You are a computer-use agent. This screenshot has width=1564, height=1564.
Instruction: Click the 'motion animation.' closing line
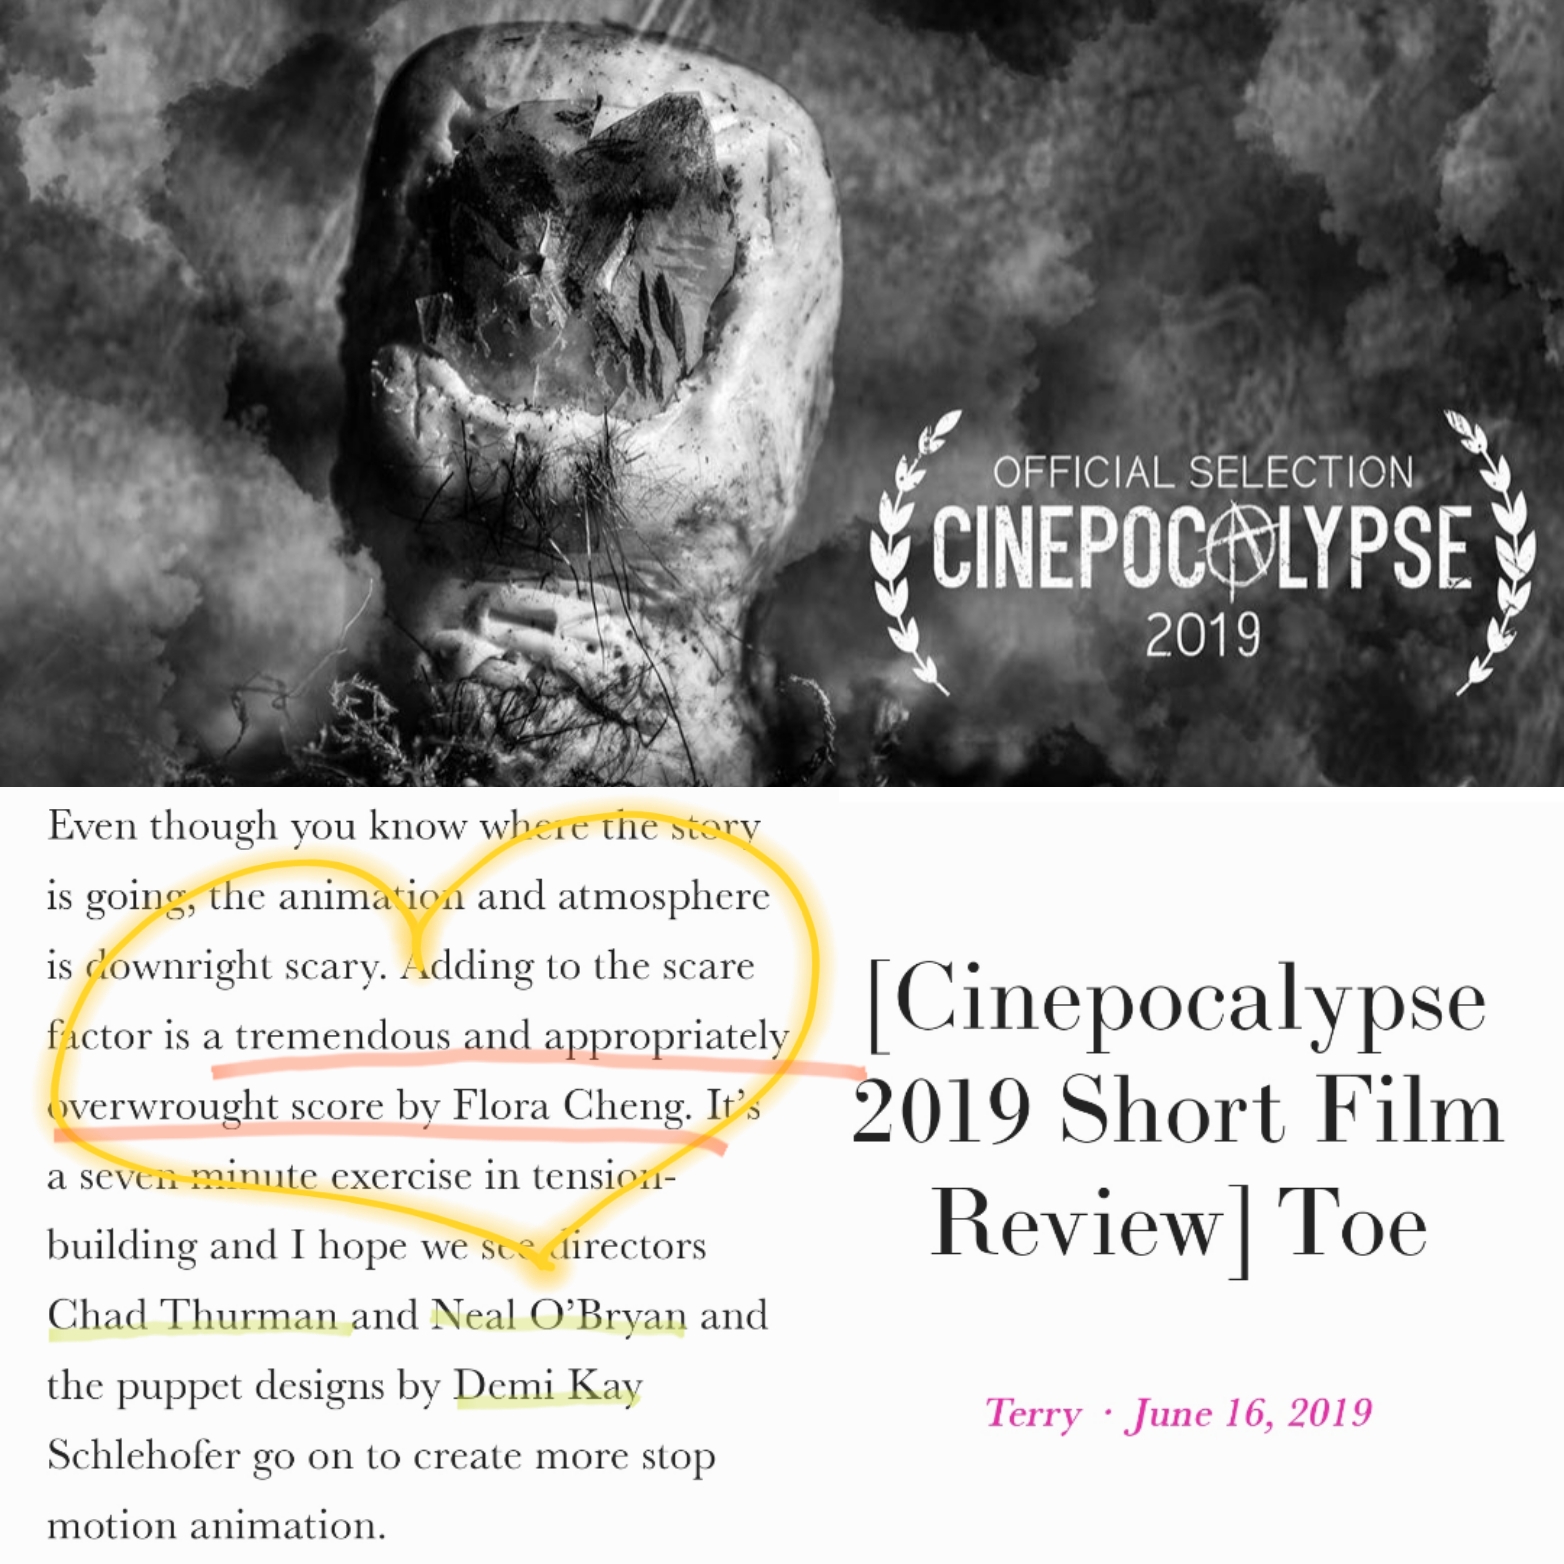pyautogui.click(x=216, y=1526)
